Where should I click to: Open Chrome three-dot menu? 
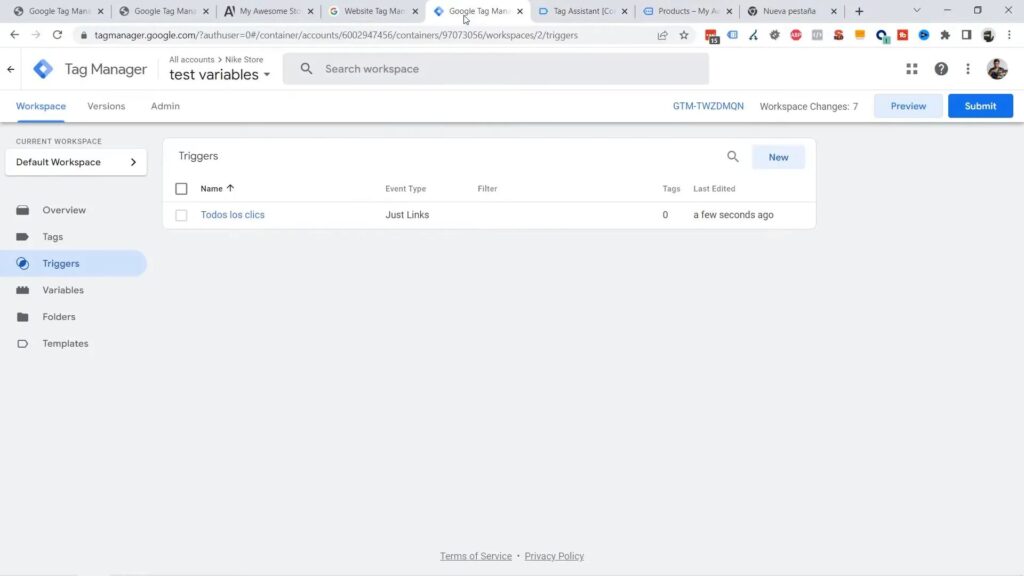[x=1009, y=35]
